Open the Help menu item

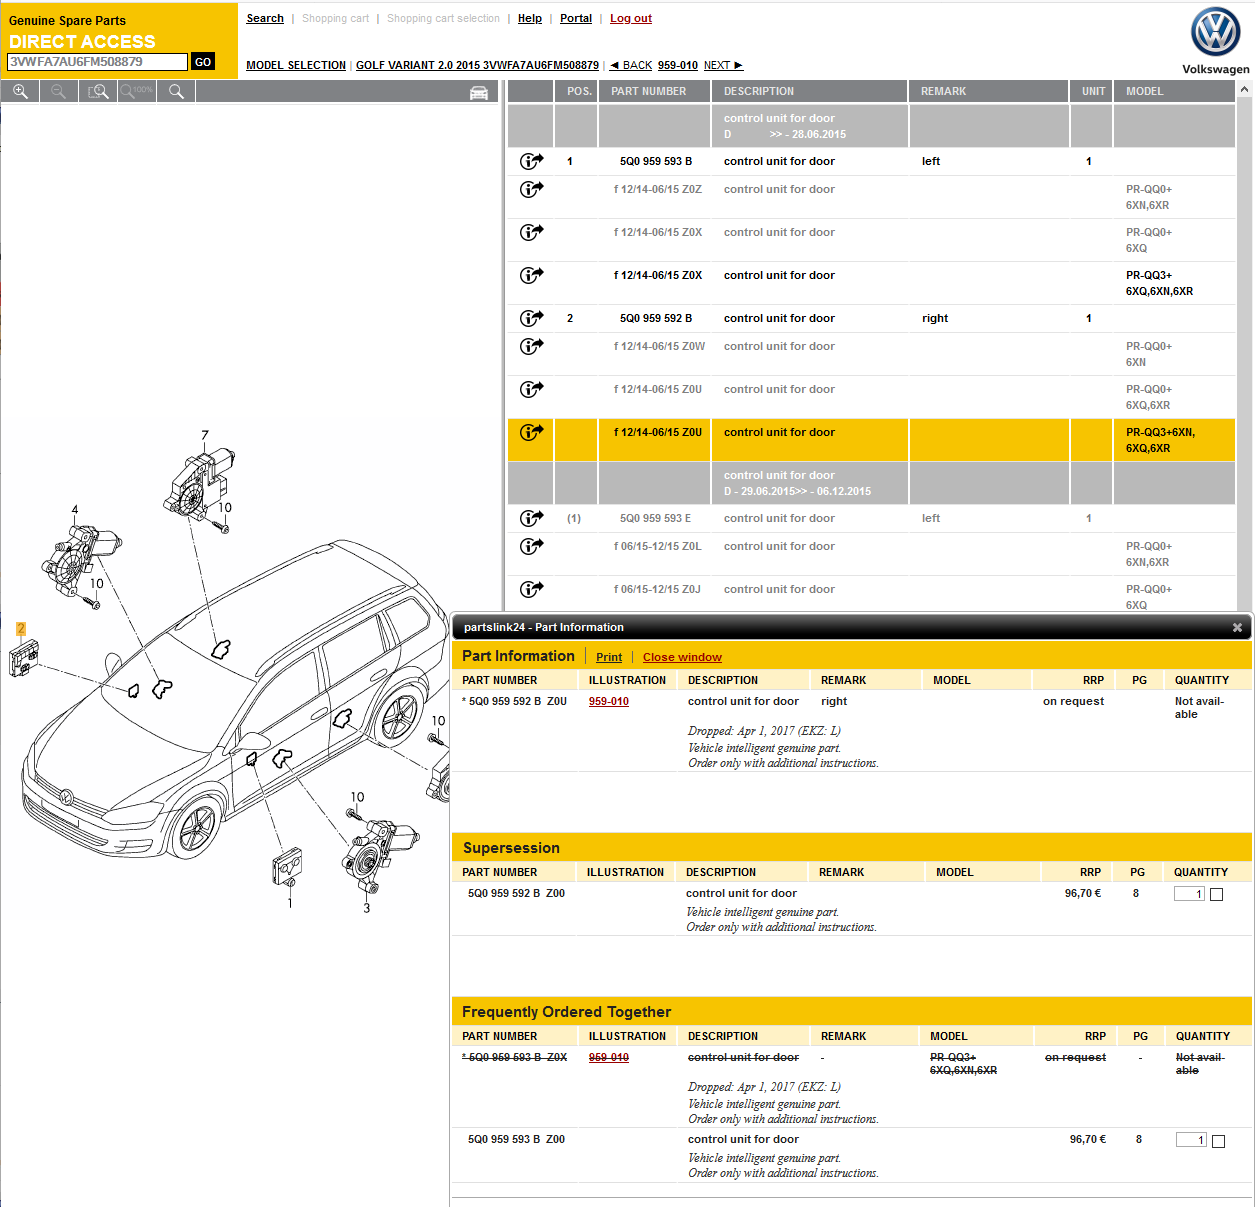point(529,19)
